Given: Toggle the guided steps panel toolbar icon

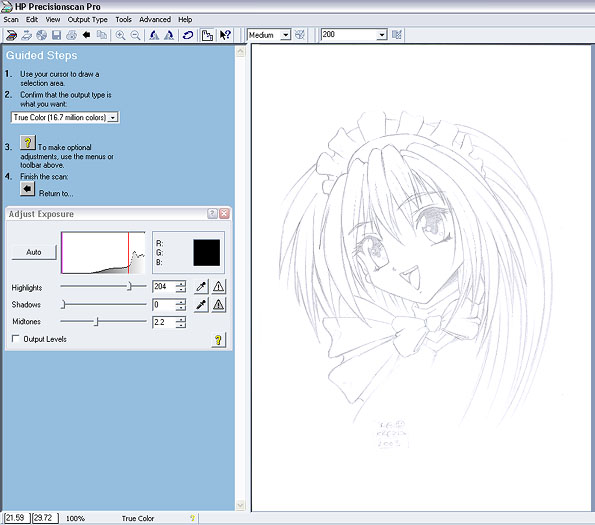Looking at the screenshot, I should coord(207,35).
